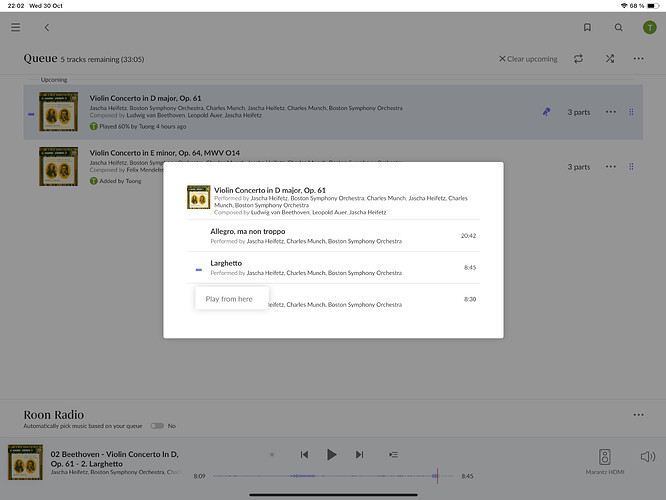Image resolution: width=666 pixels, height=500 pixels.
Task: Skip to previous track
Action: [x=304, y=455]
